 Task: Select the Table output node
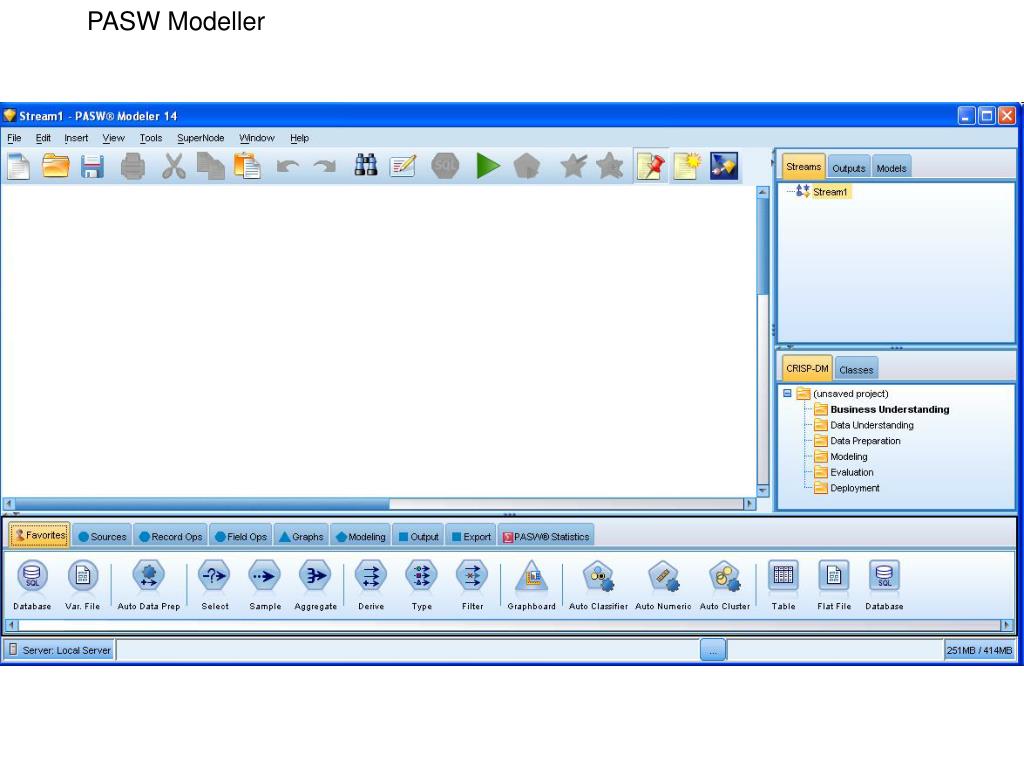783,584
